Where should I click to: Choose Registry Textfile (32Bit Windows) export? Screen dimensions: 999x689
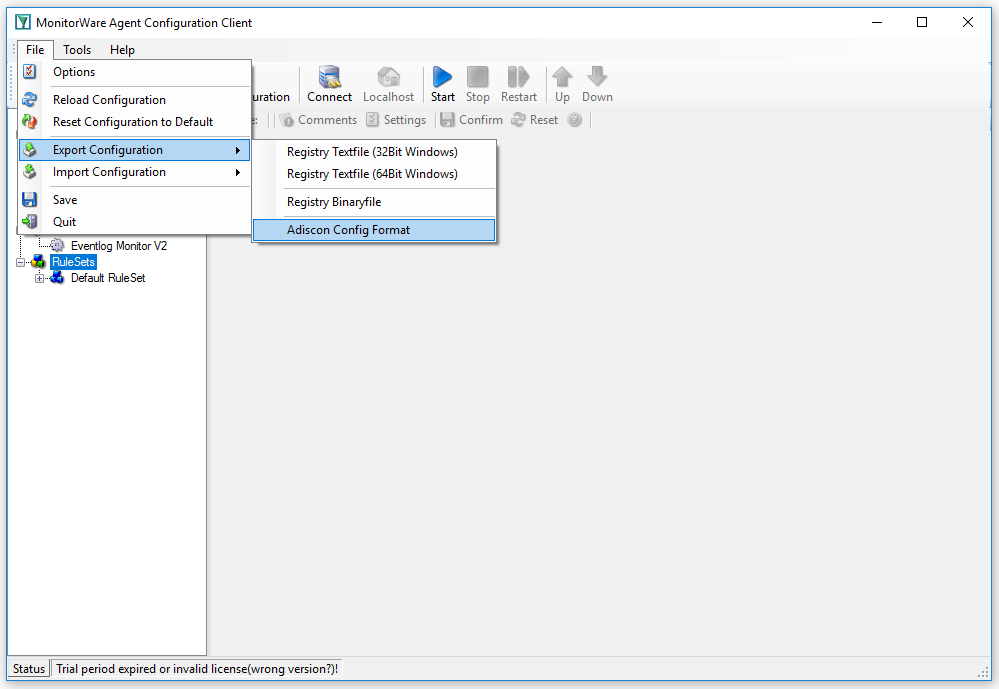point(374,152)
